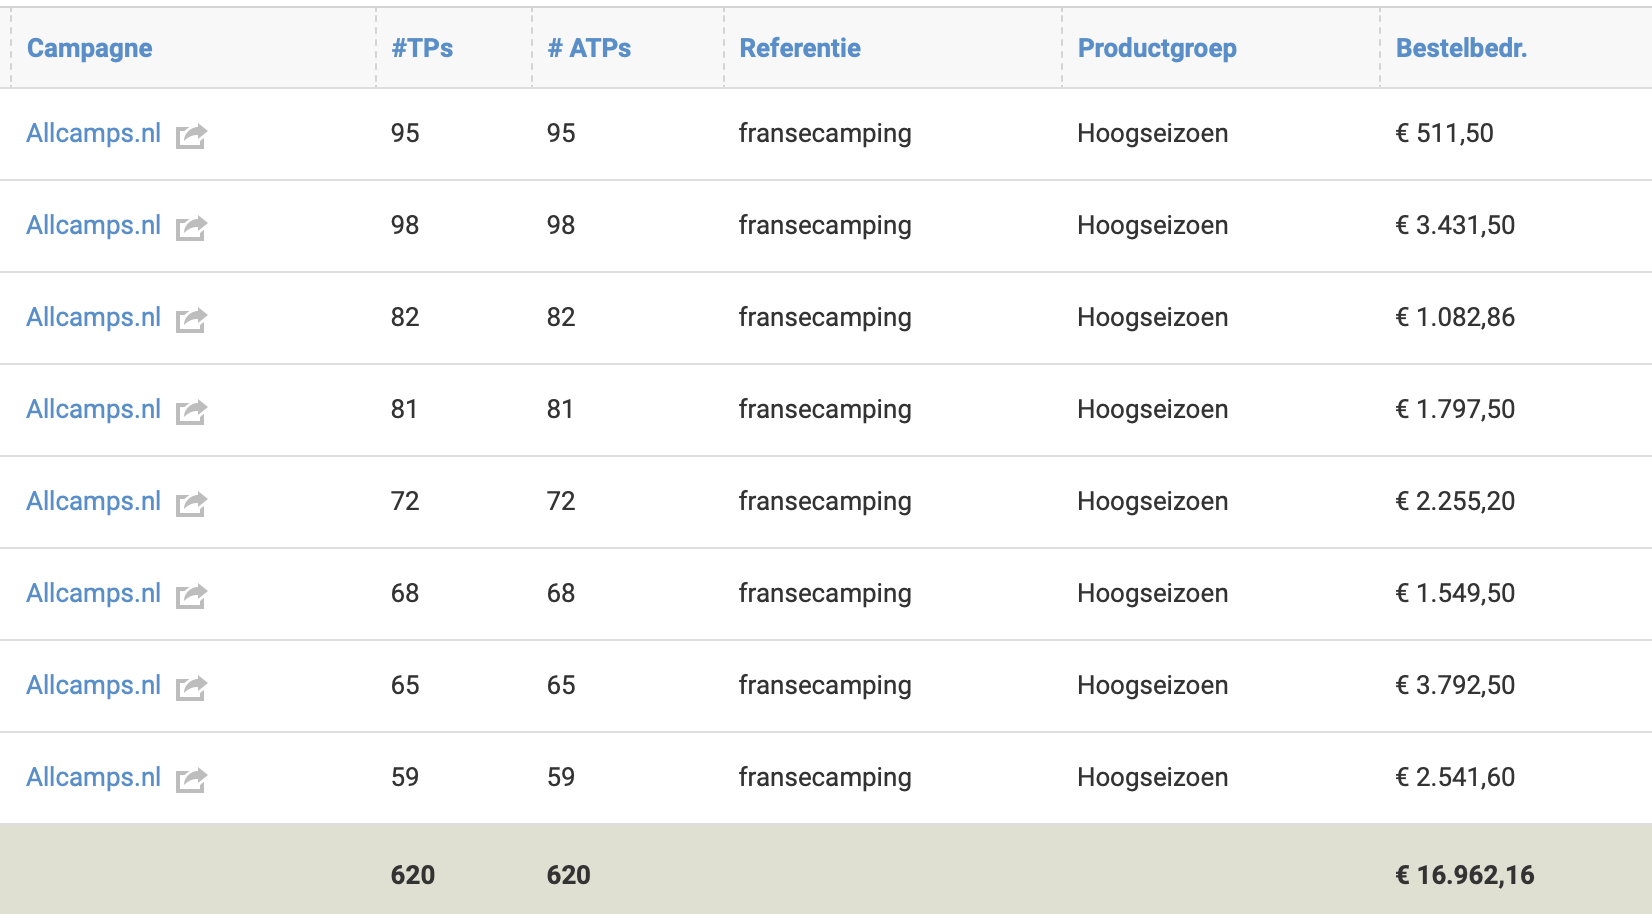The image size is (1652, 914).
Task: Open the external link icon in the 82 TPs row
Action: pos(191,319)
